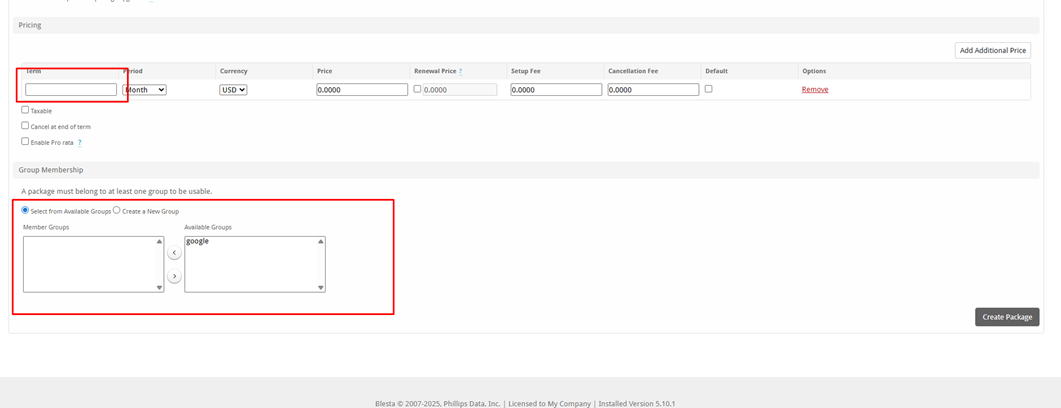Focus the empty Term input field

coord(71,90)
